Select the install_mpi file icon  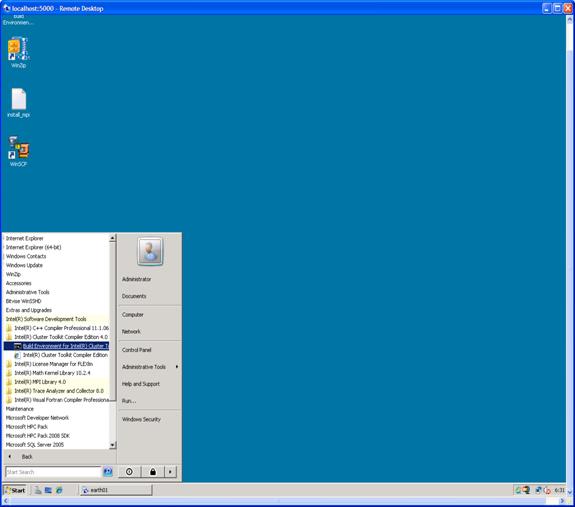(x=18, y=103)
